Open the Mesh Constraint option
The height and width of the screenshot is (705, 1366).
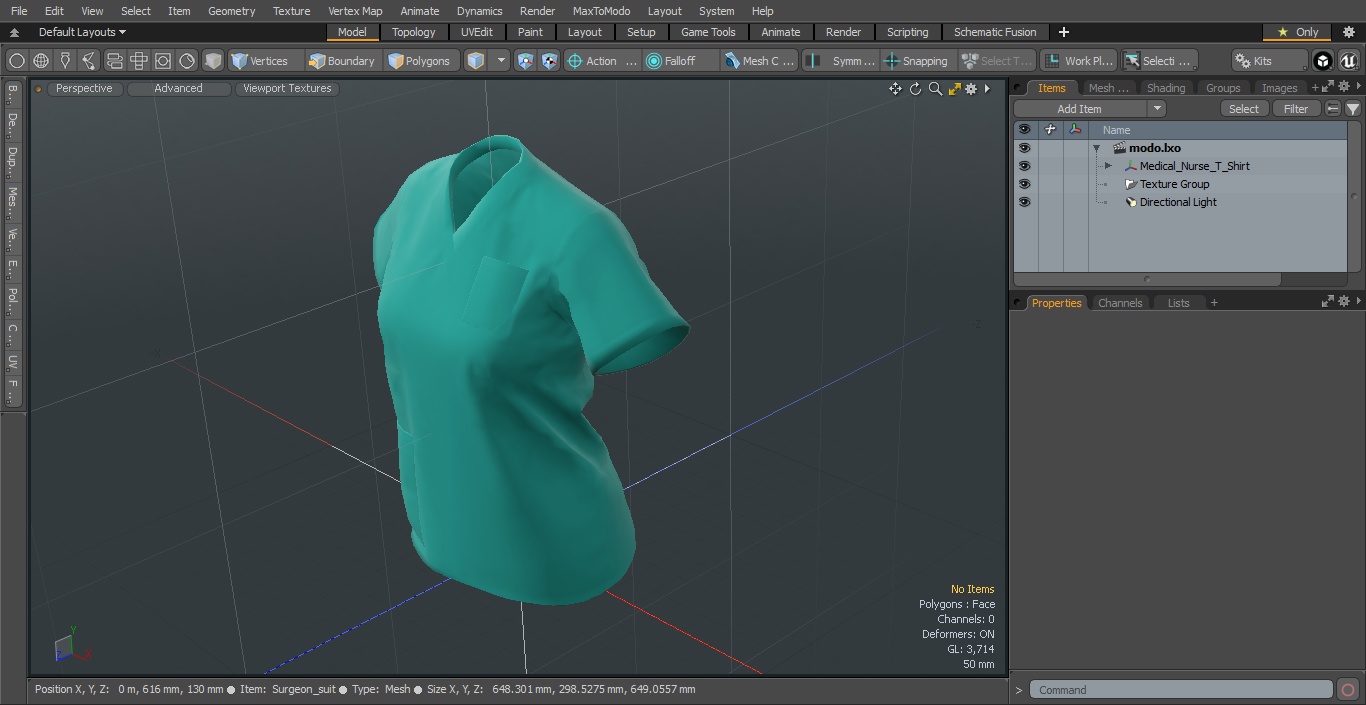click(x=760, y=61)
